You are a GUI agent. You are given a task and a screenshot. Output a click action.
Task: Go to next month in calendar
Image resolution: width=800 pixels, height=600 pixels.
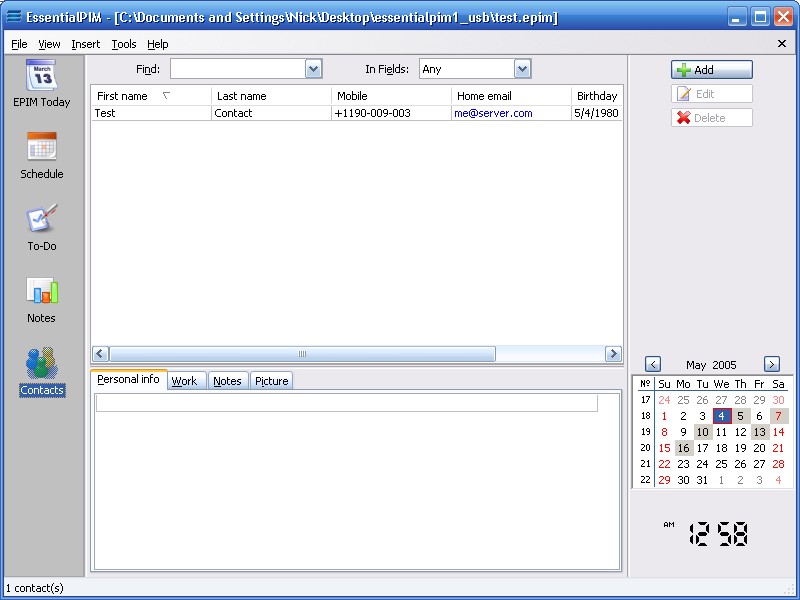(x=771, y=364)
